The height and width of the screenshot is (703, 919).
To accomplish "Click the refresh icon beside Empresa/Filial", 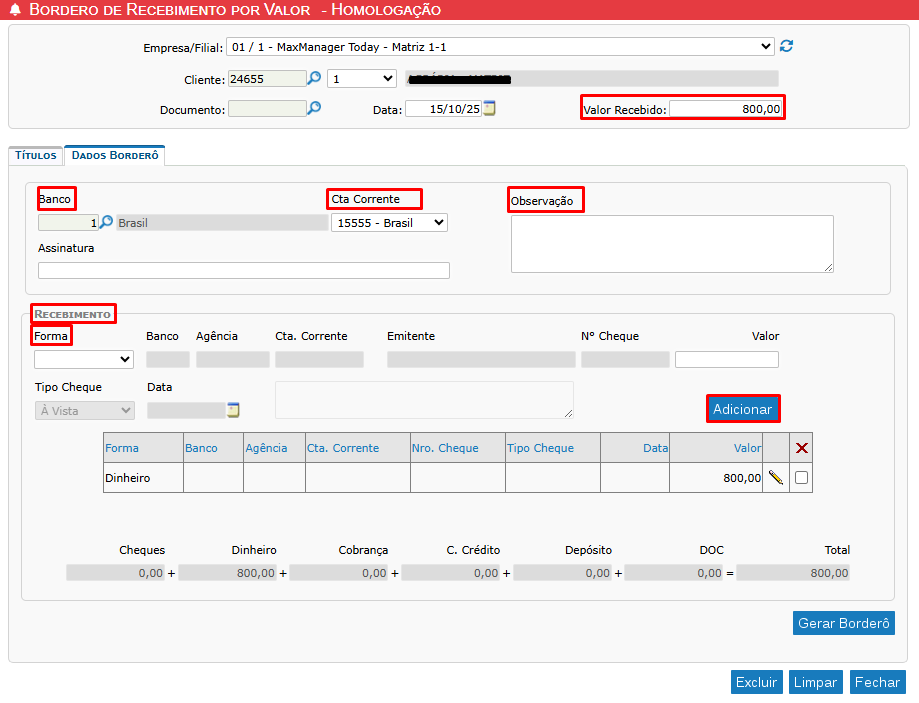I will 786,46.
